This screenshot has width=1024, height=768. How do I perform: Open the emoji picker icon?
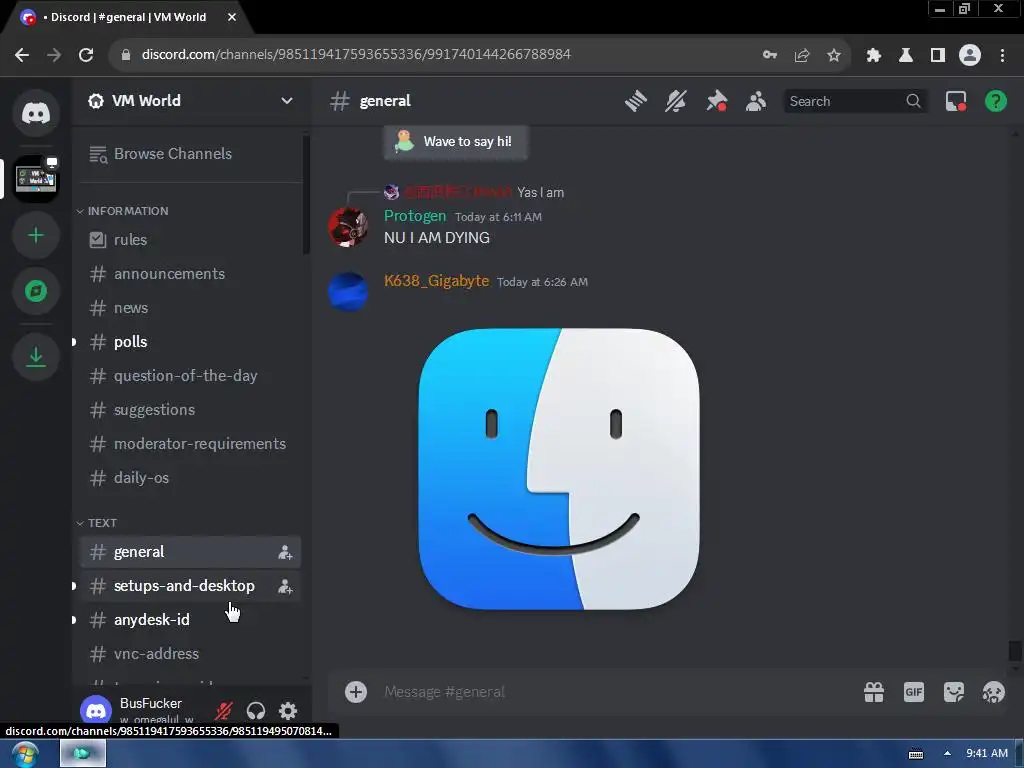coord(993,692)
